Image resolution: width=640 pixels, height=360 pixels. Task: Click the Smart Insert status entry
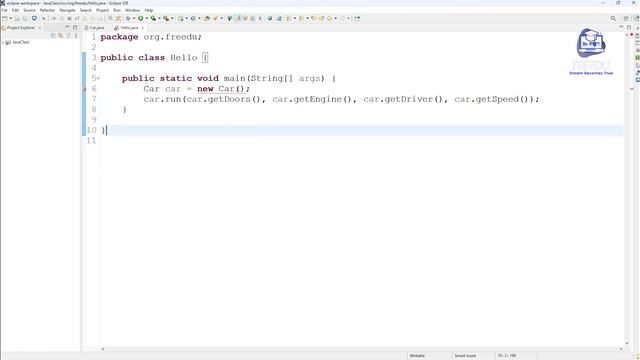pos(465,356)
